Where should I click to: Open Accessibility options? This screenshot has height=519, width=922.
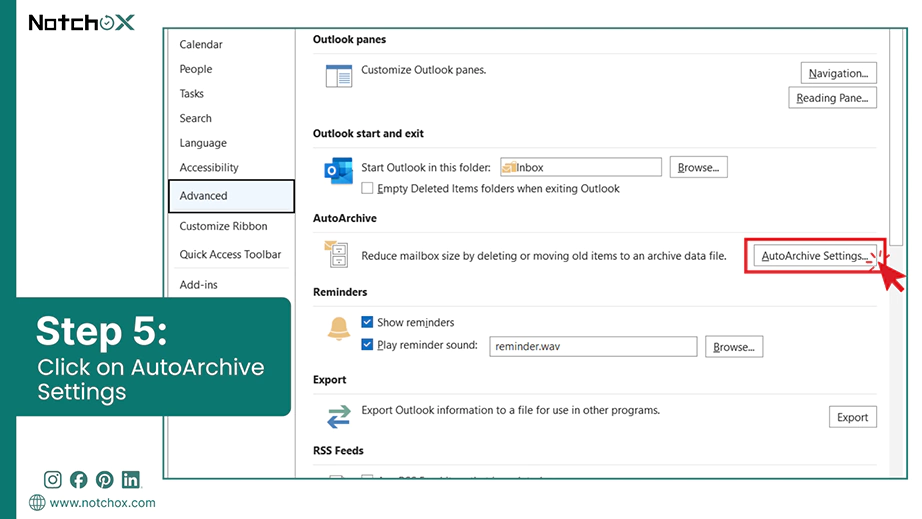pos(209,168)
